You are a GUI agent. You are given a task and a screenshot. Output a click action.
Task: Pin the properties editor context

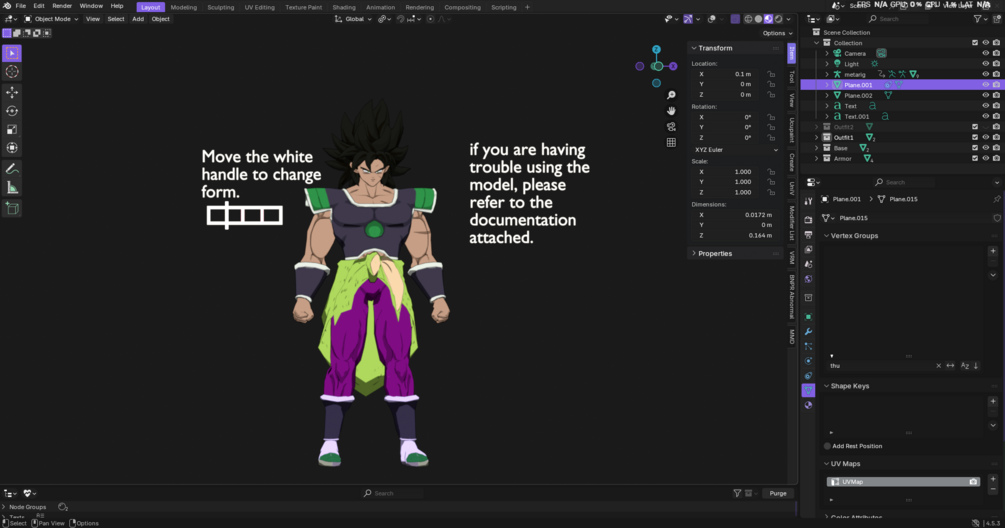997,199
